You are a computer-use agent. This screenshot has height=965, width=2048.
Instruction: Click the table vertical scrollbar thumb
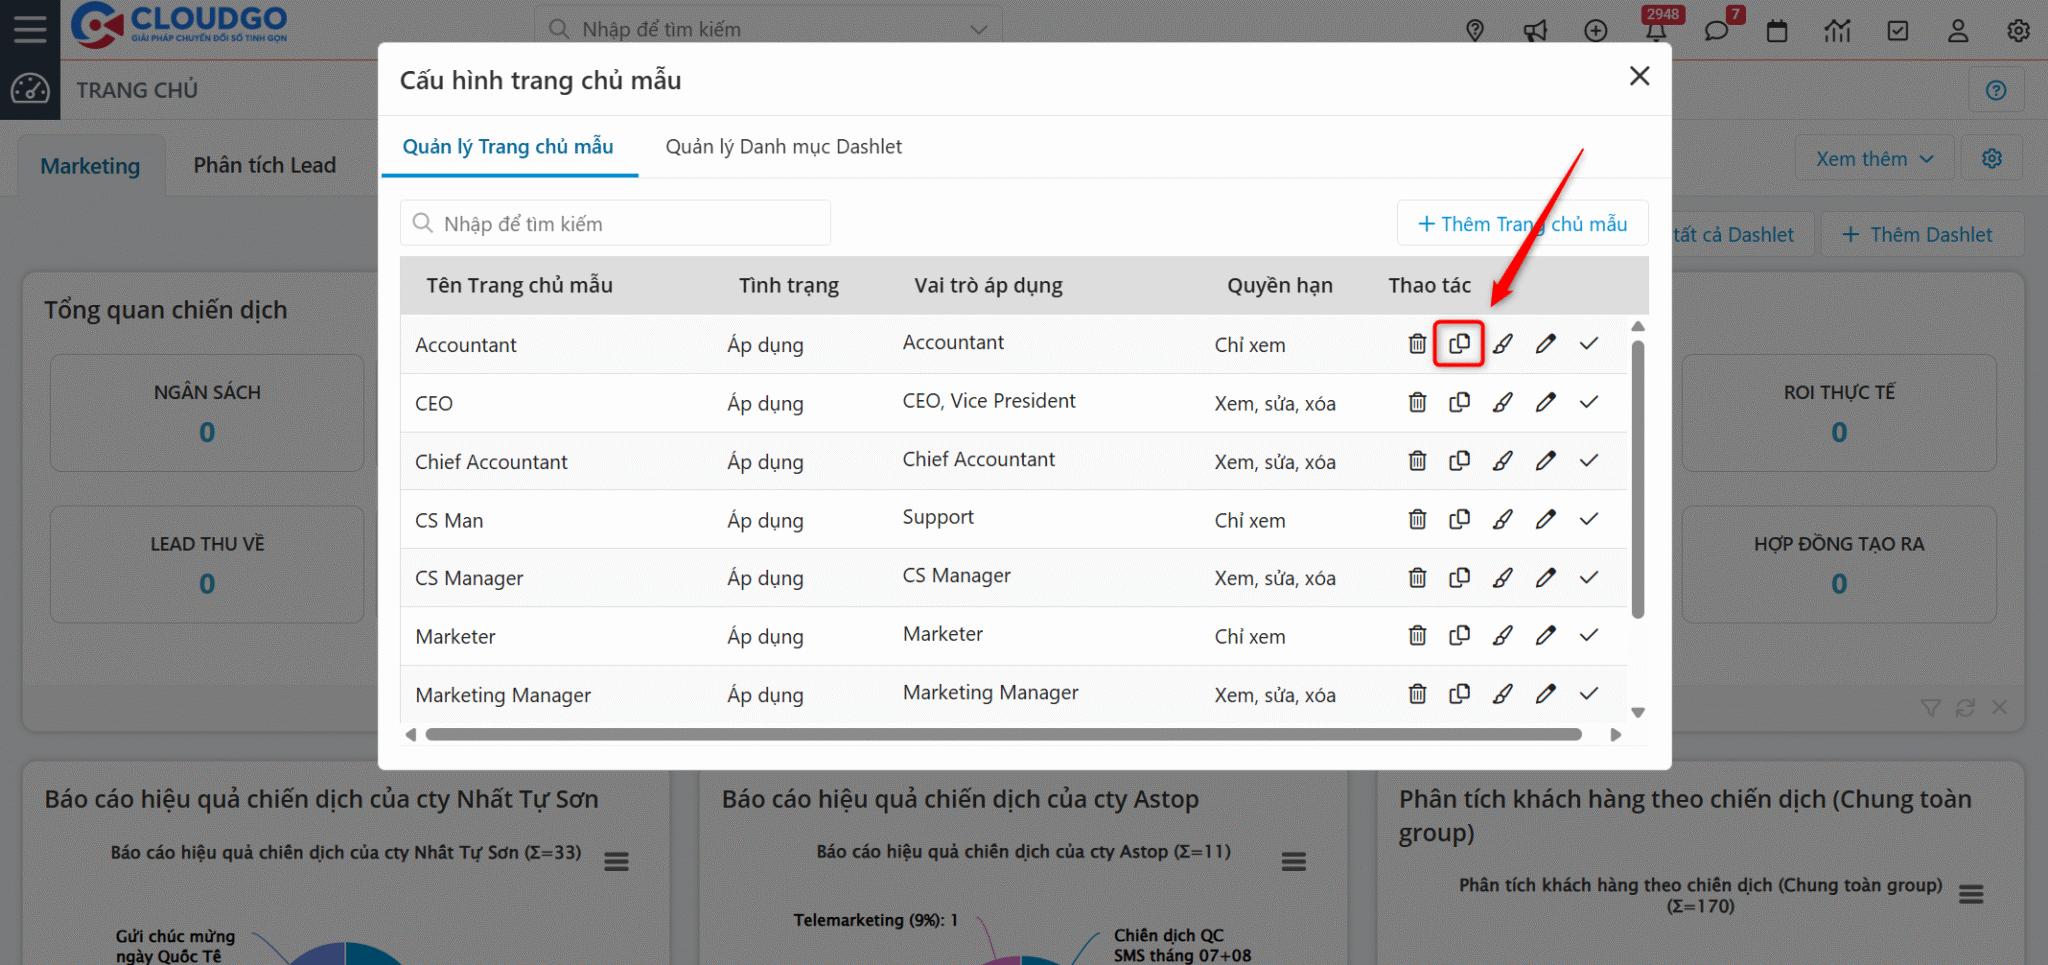[x=1638, y=480]
